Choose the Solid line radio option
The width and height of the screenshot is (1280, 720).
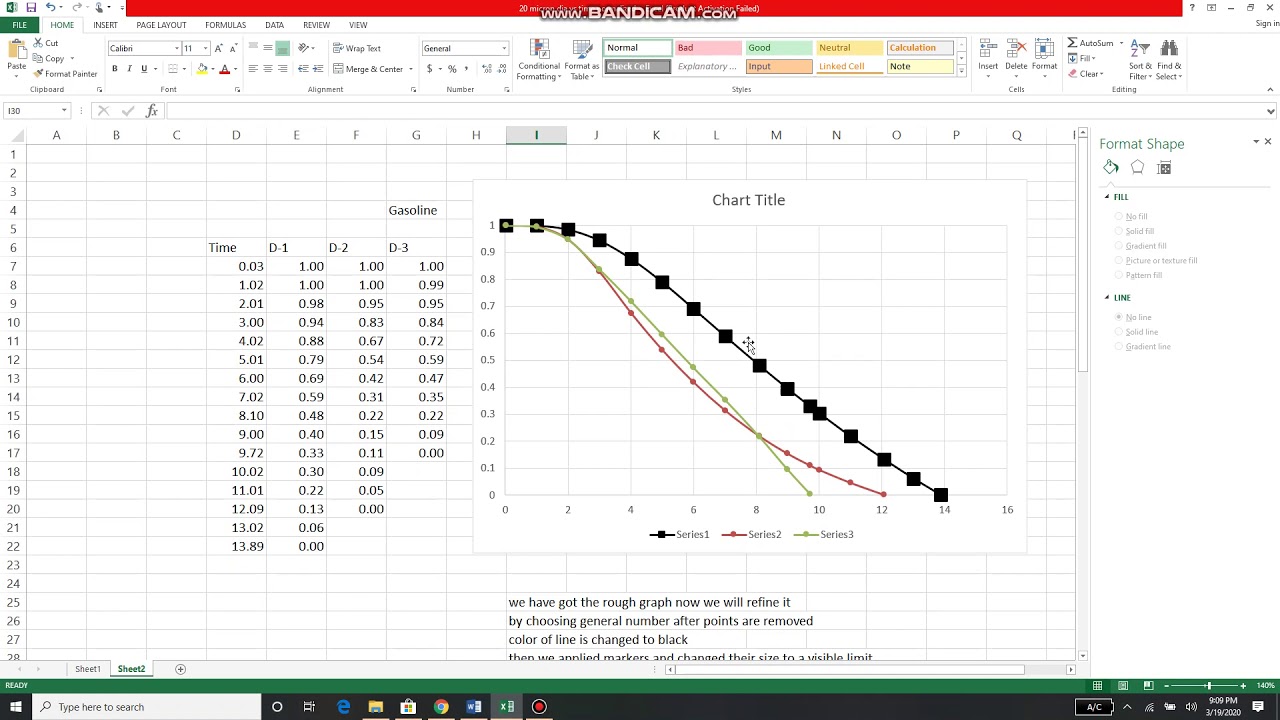tap(1119, 332)
